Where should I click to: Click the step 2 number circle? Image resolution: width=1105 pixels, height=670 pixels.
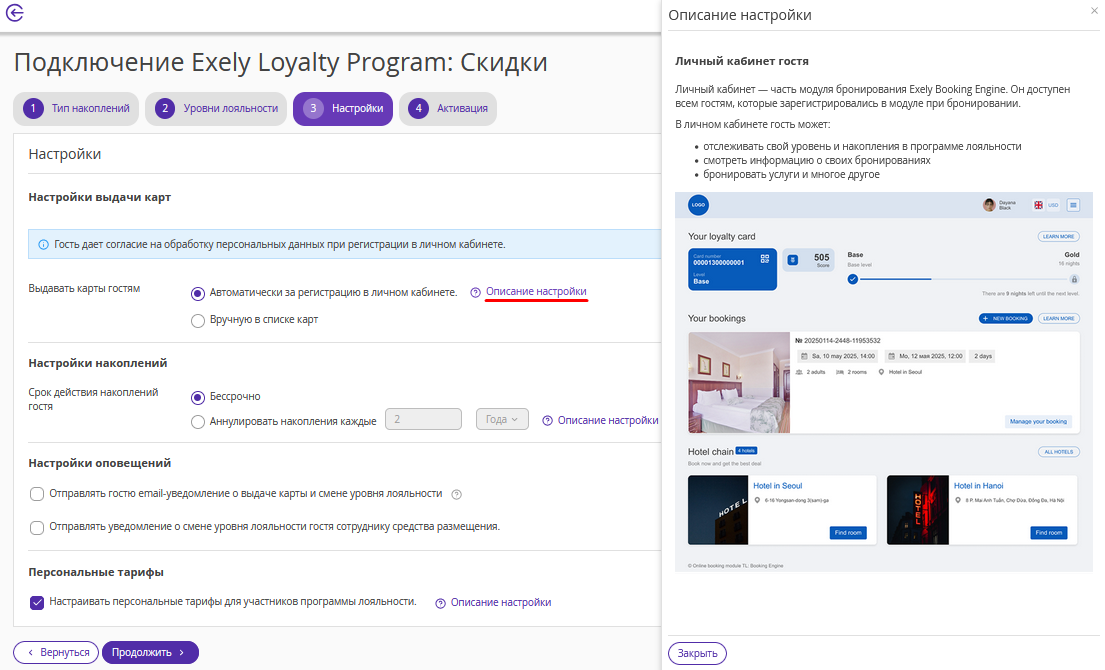165,108
